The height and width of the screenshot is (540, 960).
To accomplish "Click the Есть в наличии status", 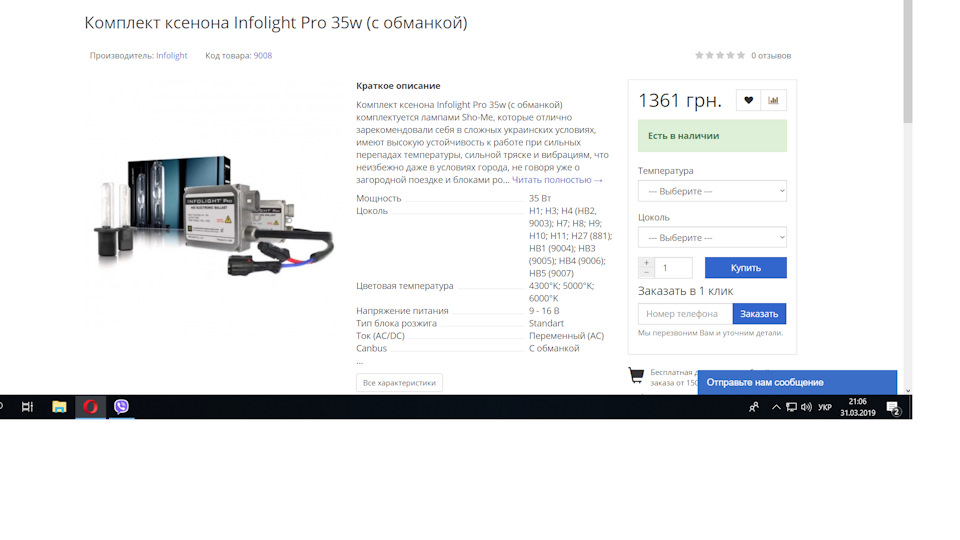I will (712, 136).
